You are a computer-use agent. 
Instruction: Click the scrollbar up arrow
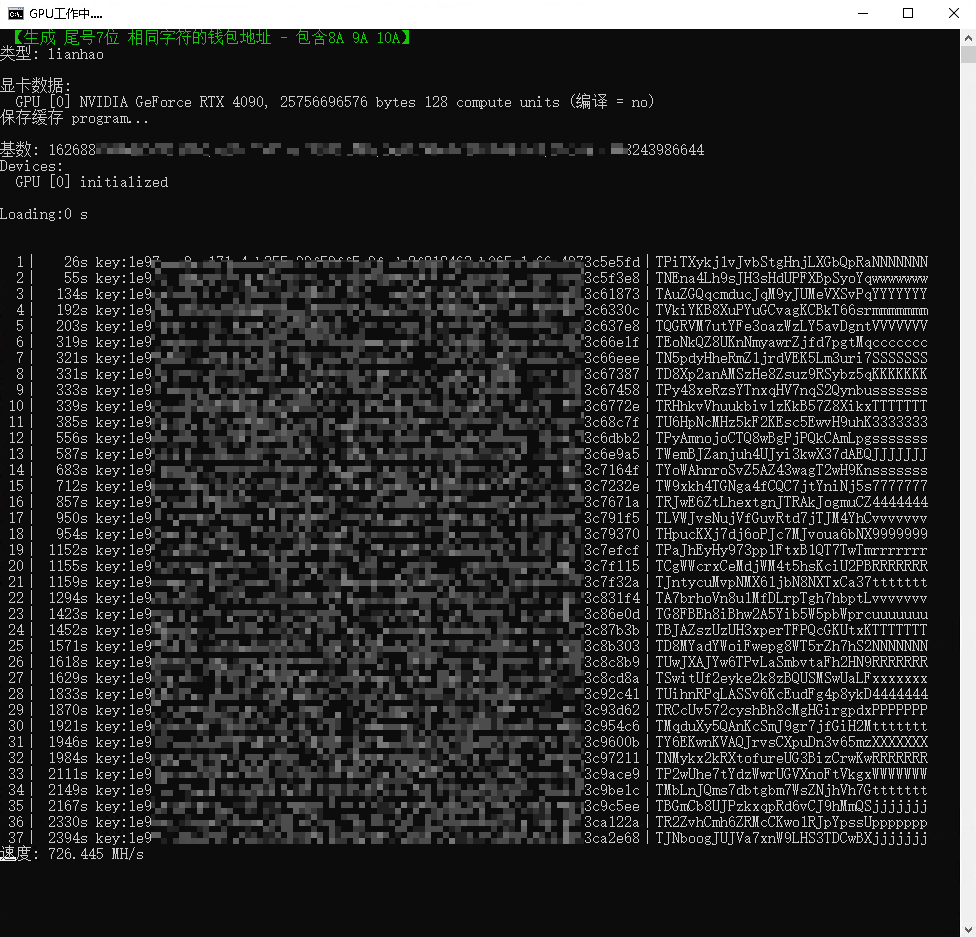pyautogui.click(x=967, y=37)
